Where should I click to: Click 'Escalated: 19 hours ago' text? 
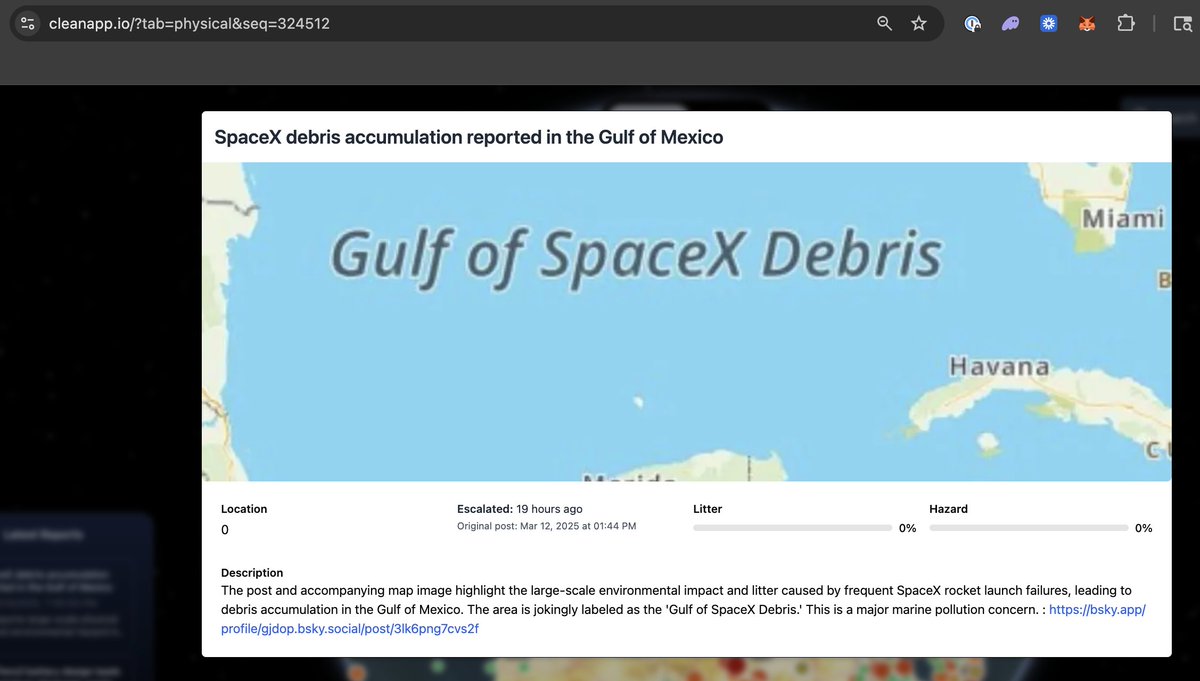[520, 509]
